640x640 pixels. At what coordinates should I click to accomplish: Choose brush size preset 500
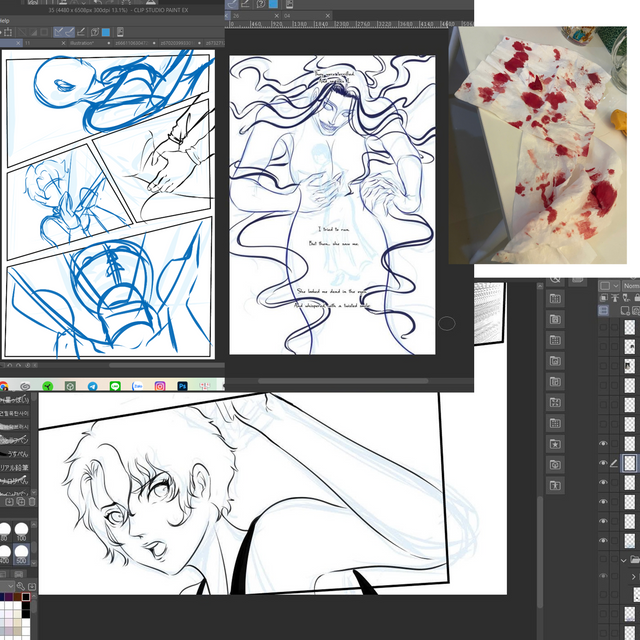(x=21, y=554)
